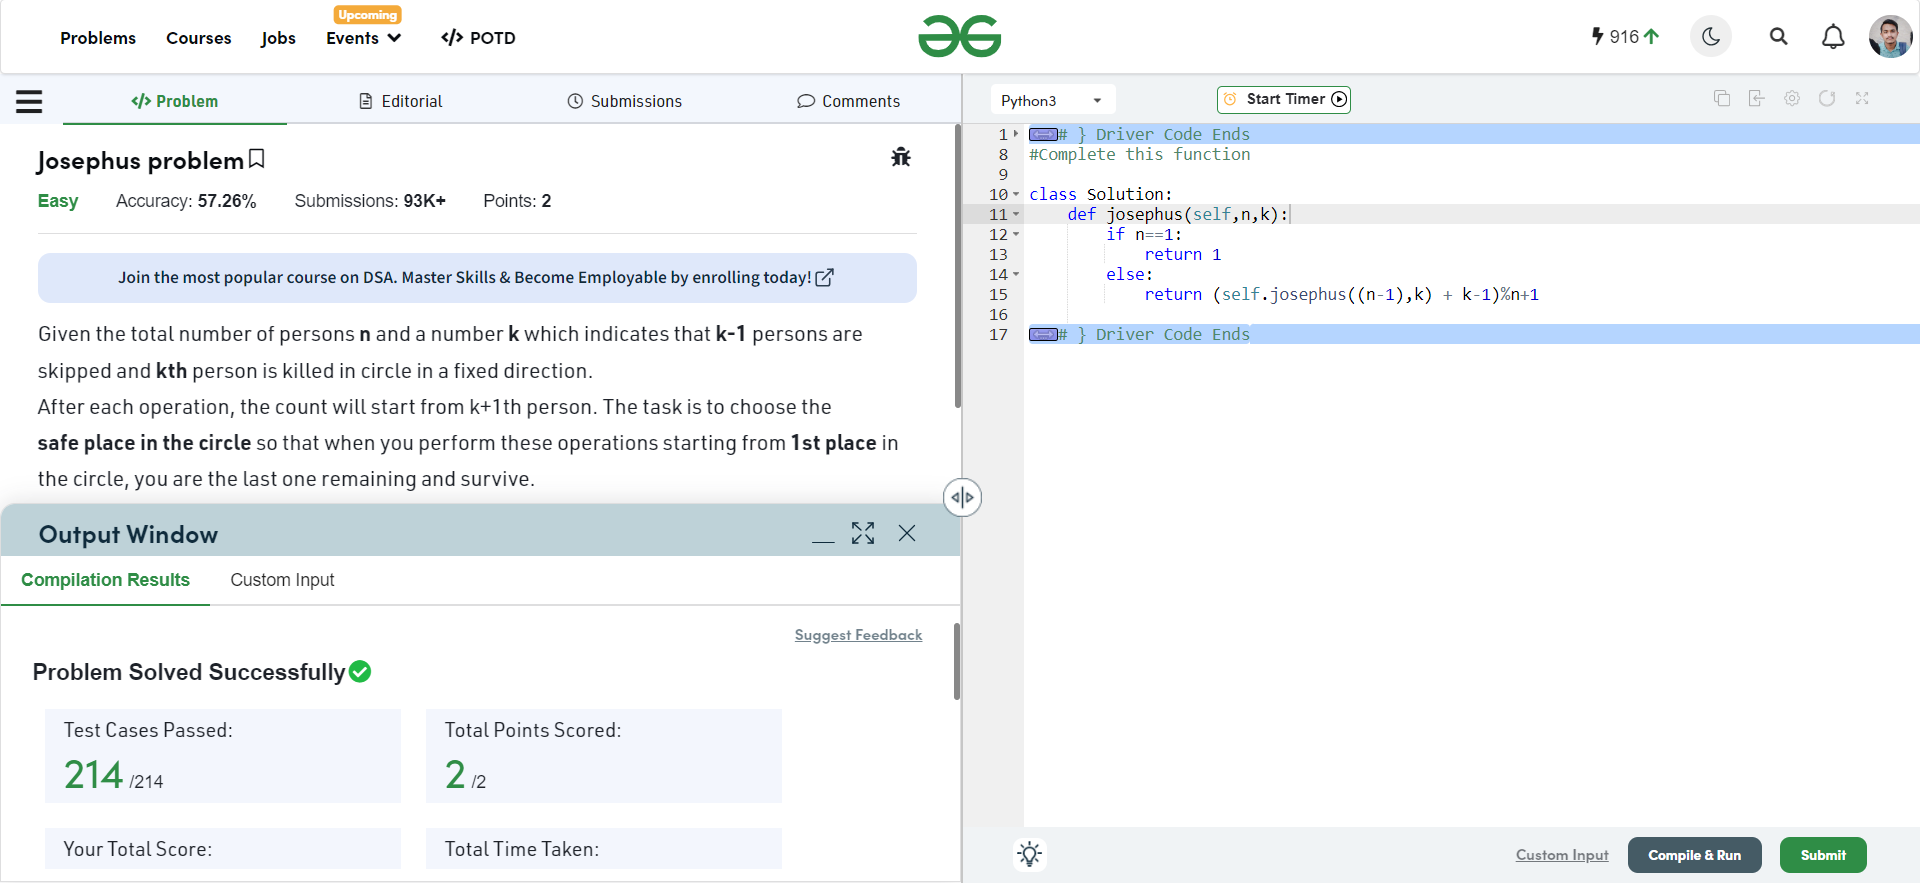Minimize the Output Window
This screenshot has width=1920, height=883.
pyautogui.click(x=823, y=540)
